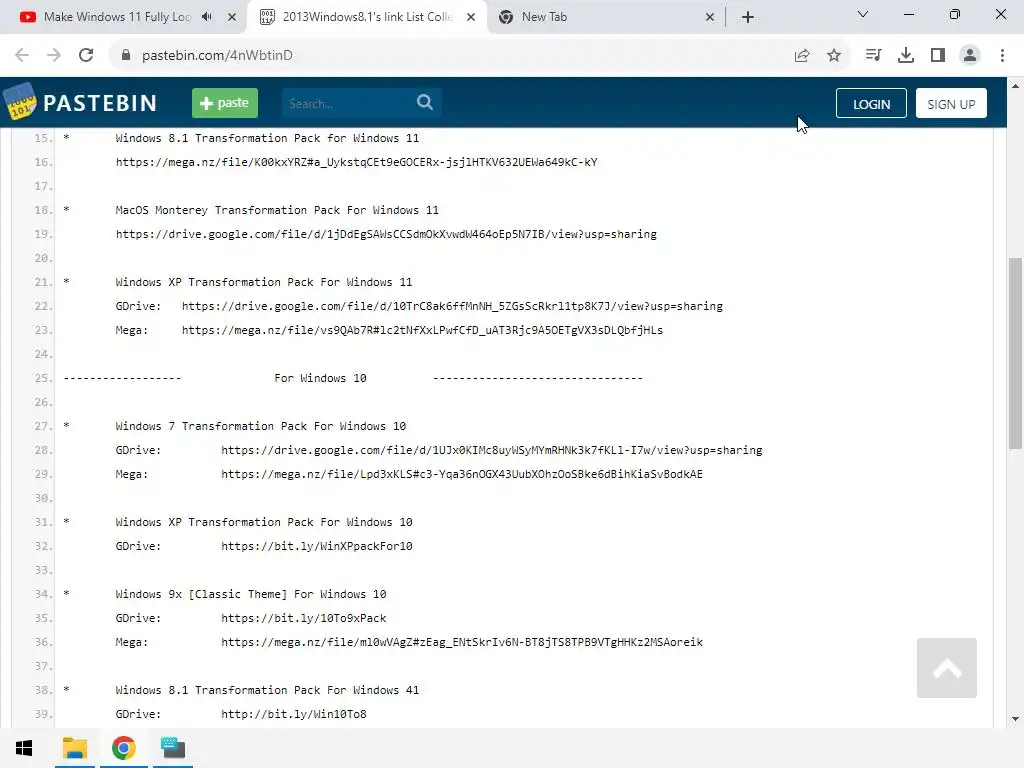The width and height of the screenshot is (1024, 768).
Task: Go forward in browser history
Action: pyautogui.click(x=54, y=56)
